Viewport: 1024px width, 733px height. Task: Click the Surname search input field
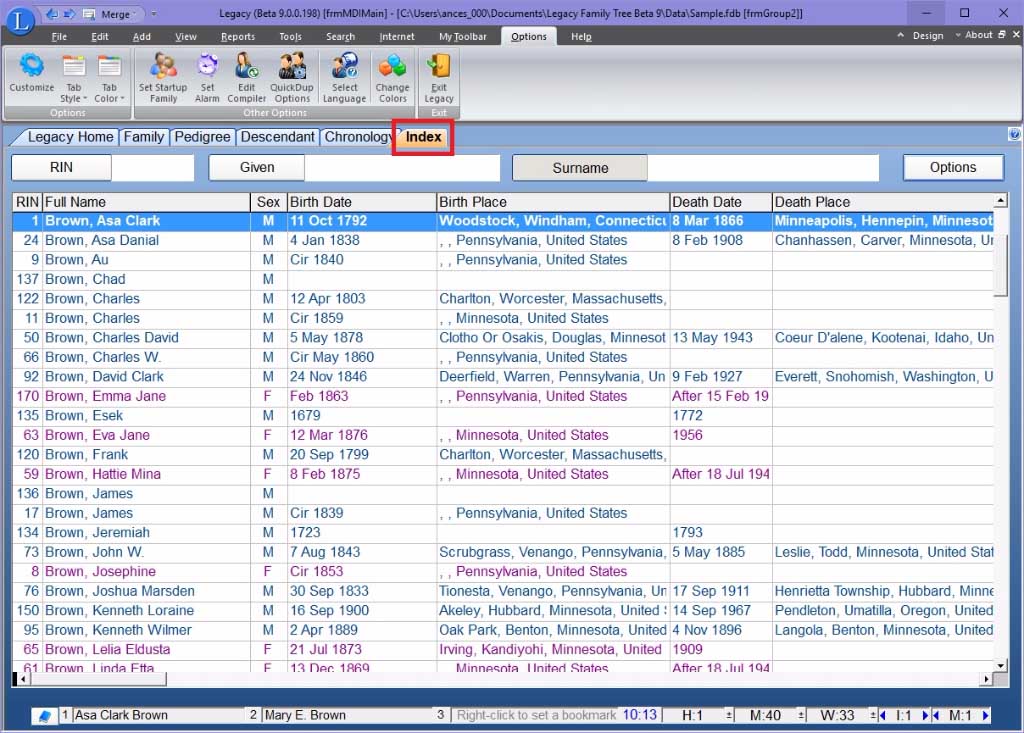click(x=763, y=168)
